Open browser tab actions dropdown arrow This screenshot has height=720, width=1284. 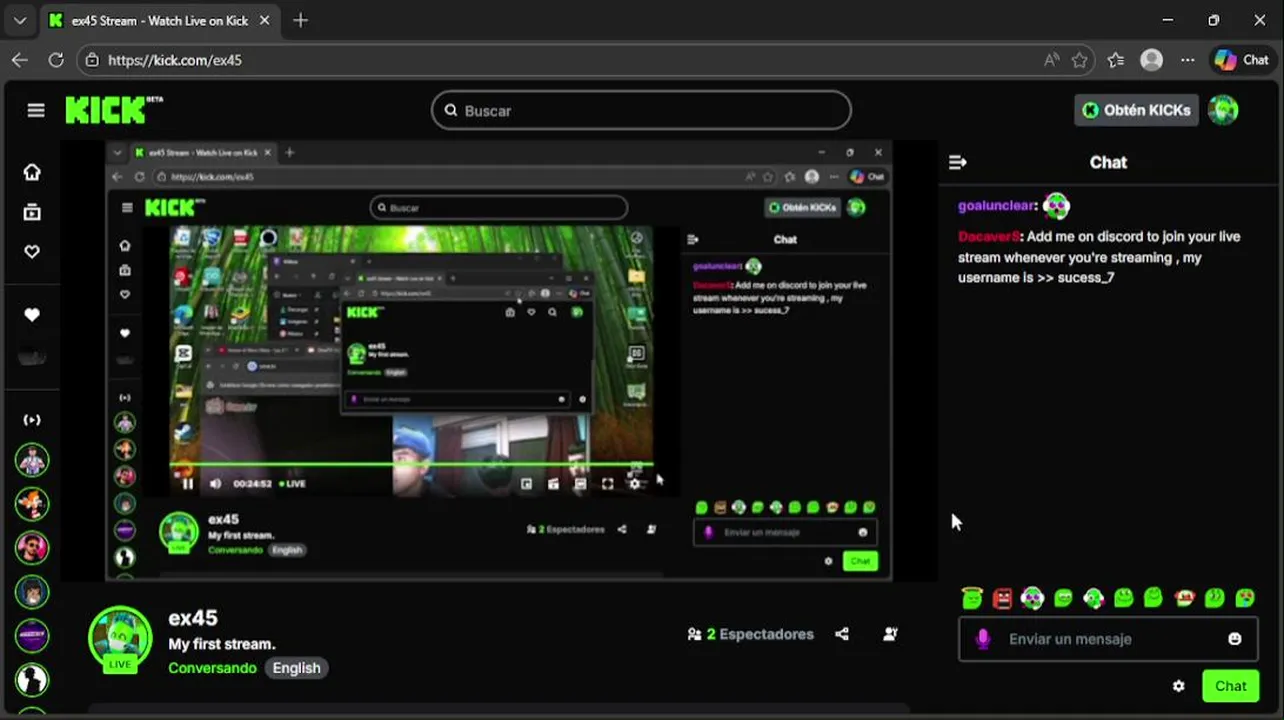[x=19, y=20]
